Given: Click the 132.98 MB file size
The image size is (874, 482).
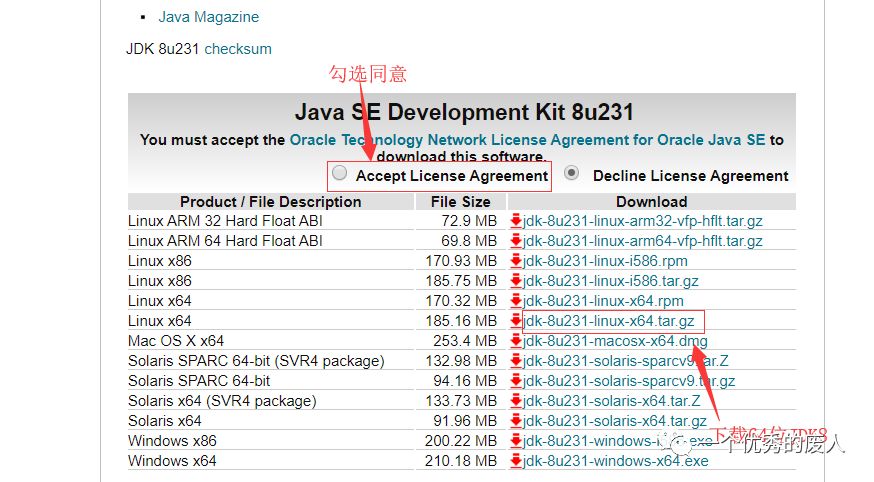Looking at the screenshot, I should (461, 361).
